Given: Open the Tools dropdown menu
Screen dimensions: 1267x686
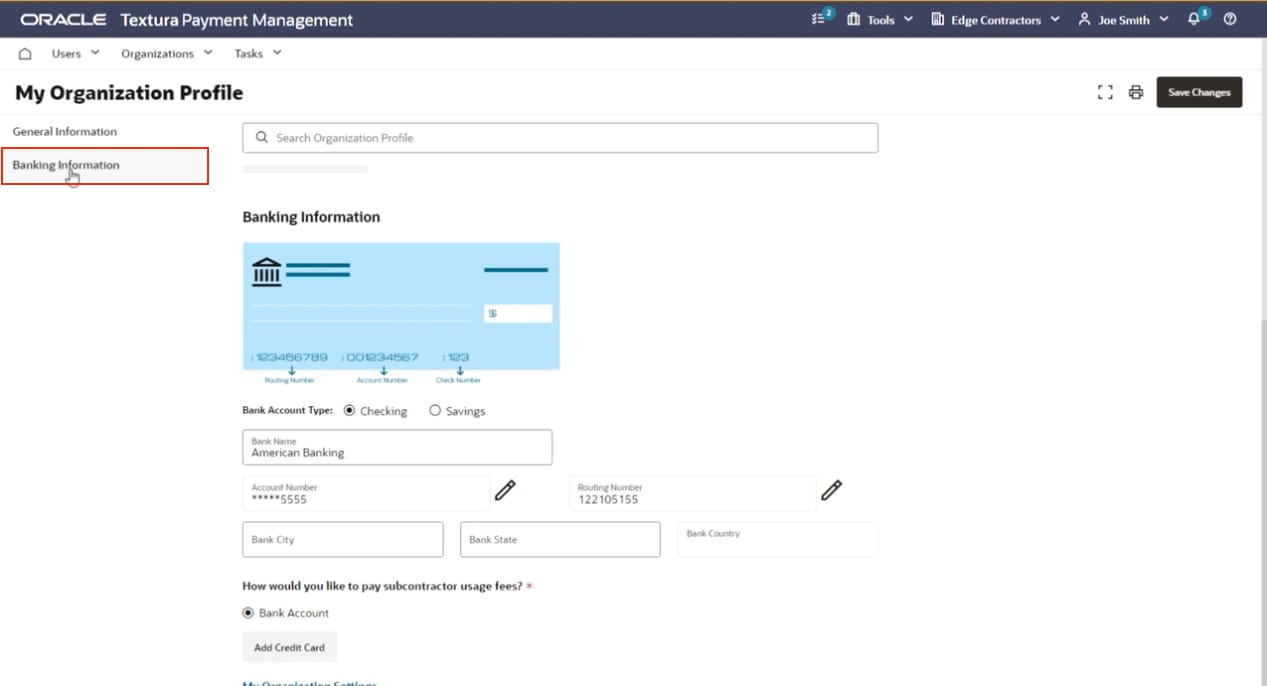Looking at the screenshot, I should tap(880, 20).
